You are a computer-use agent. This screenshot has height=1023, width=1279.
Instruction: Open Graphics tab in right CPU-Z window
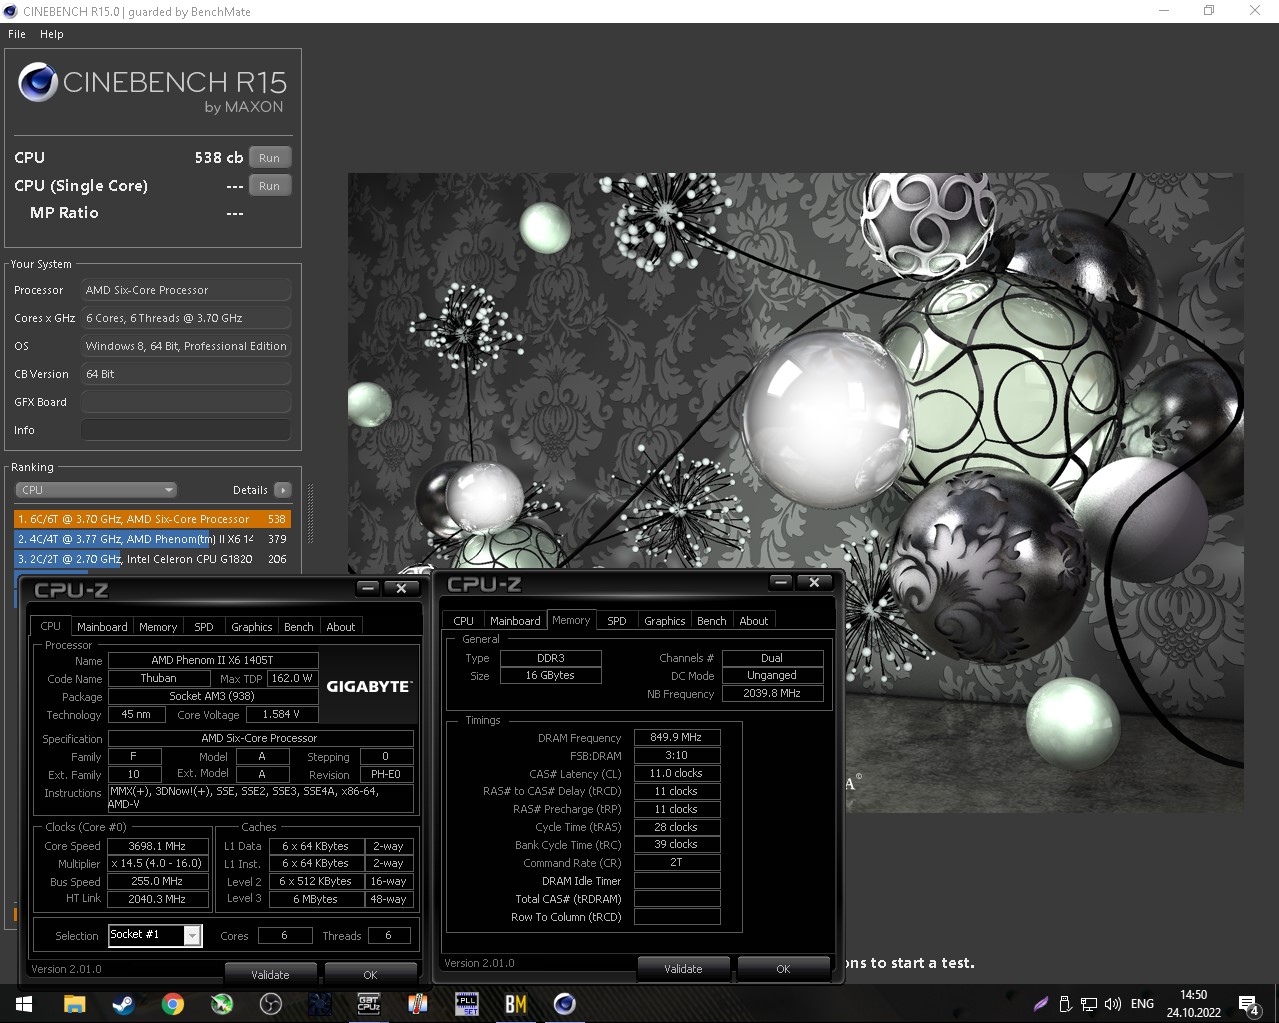pyautogui.click(x=665, y=621)
